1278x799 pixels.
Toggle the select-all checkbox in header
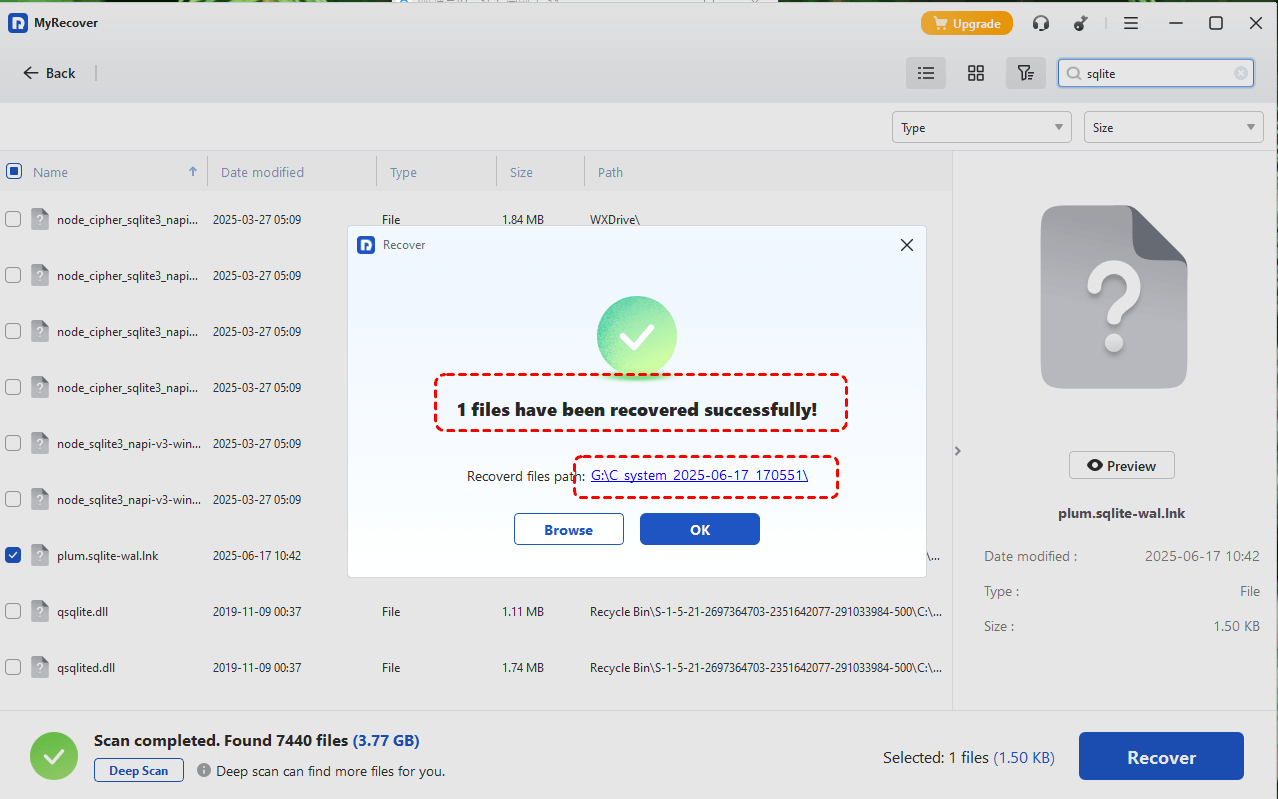14,171
